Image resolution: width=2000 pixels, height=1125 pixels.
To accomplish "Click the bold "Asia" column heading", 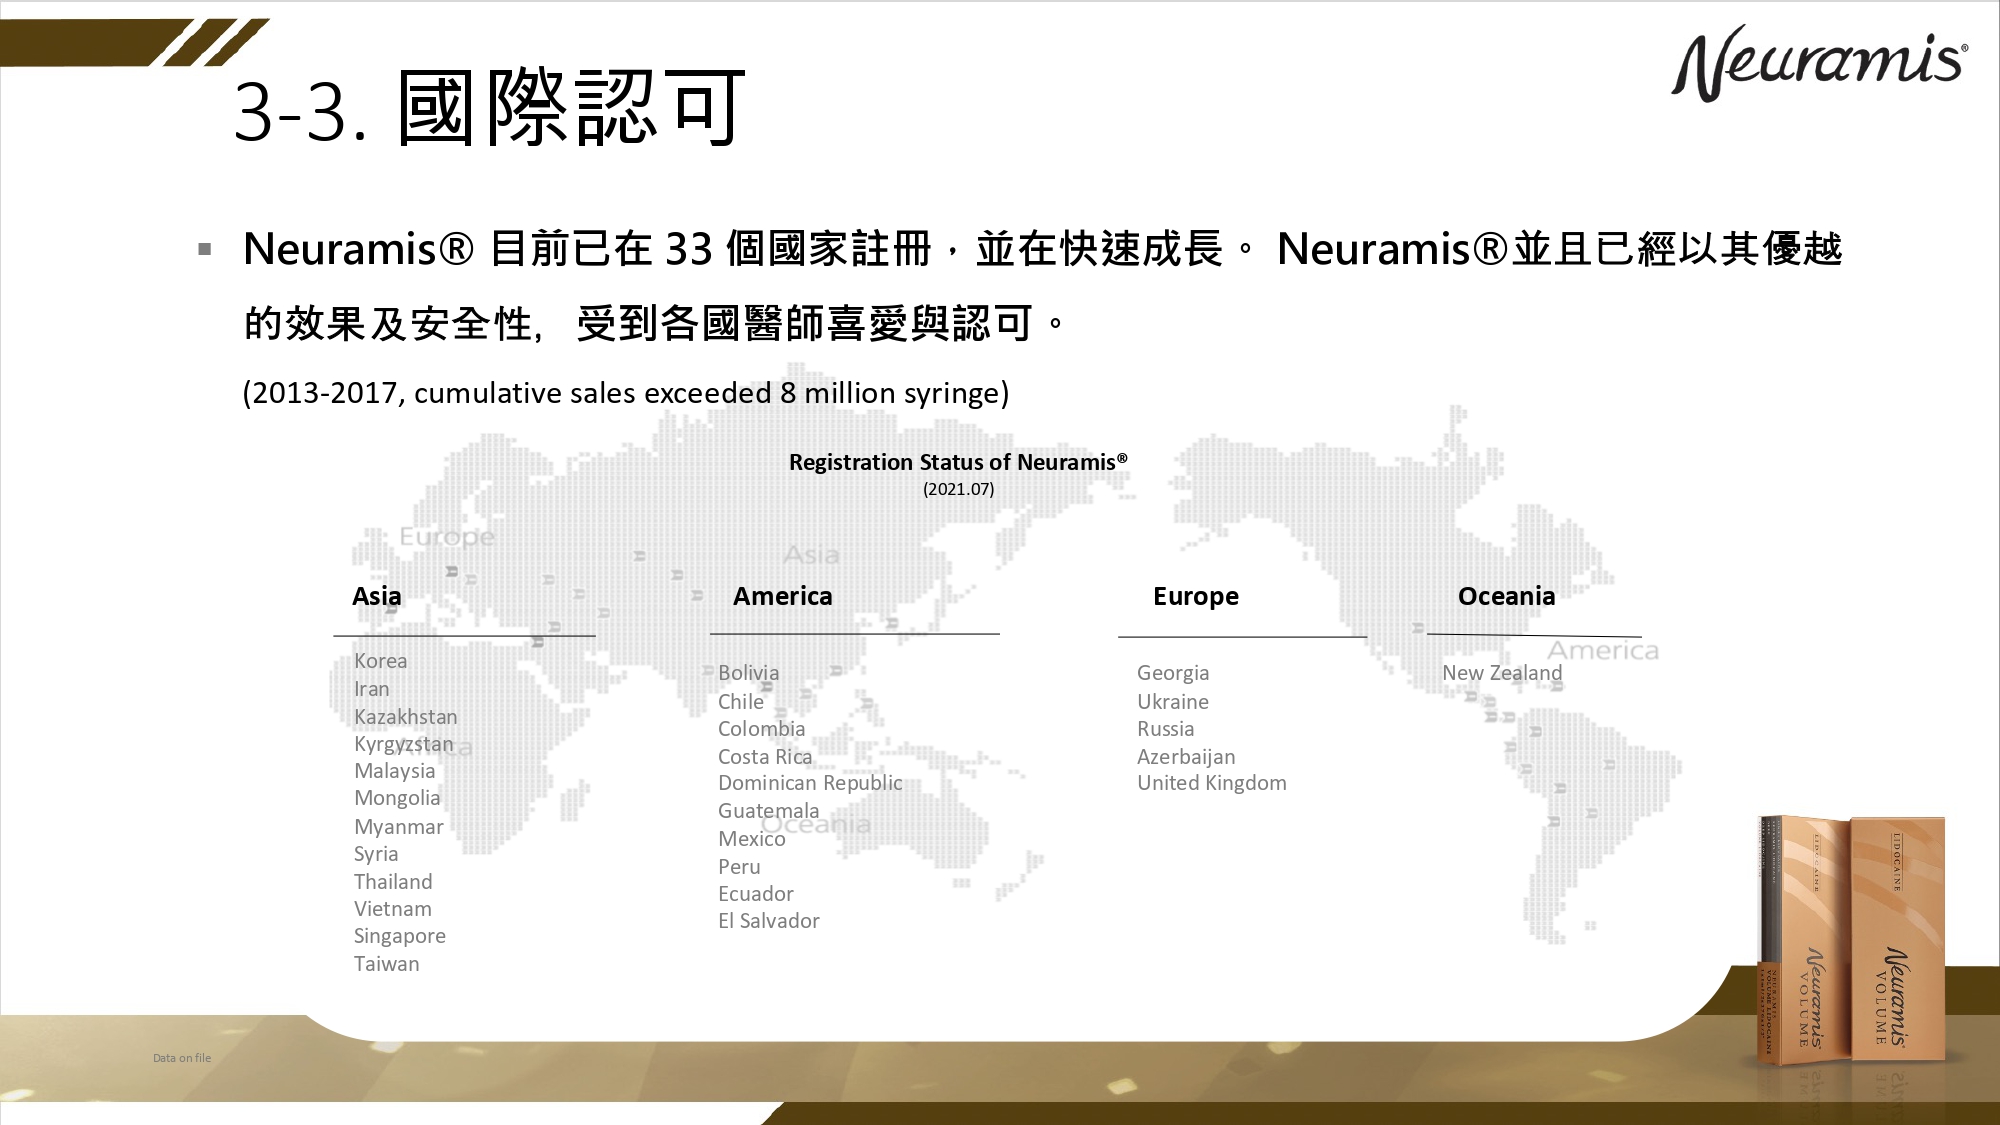I will click(377, 596).
